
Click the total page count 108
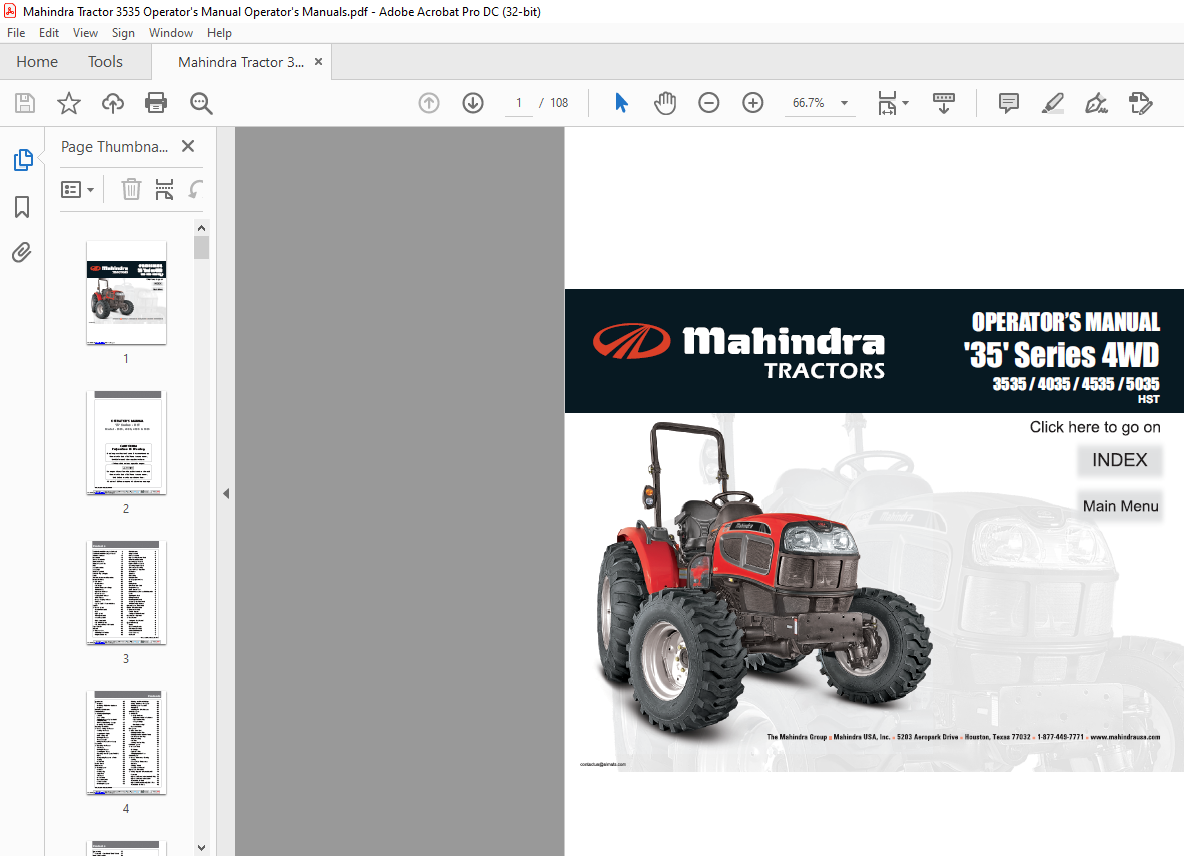tap(559, 103)
